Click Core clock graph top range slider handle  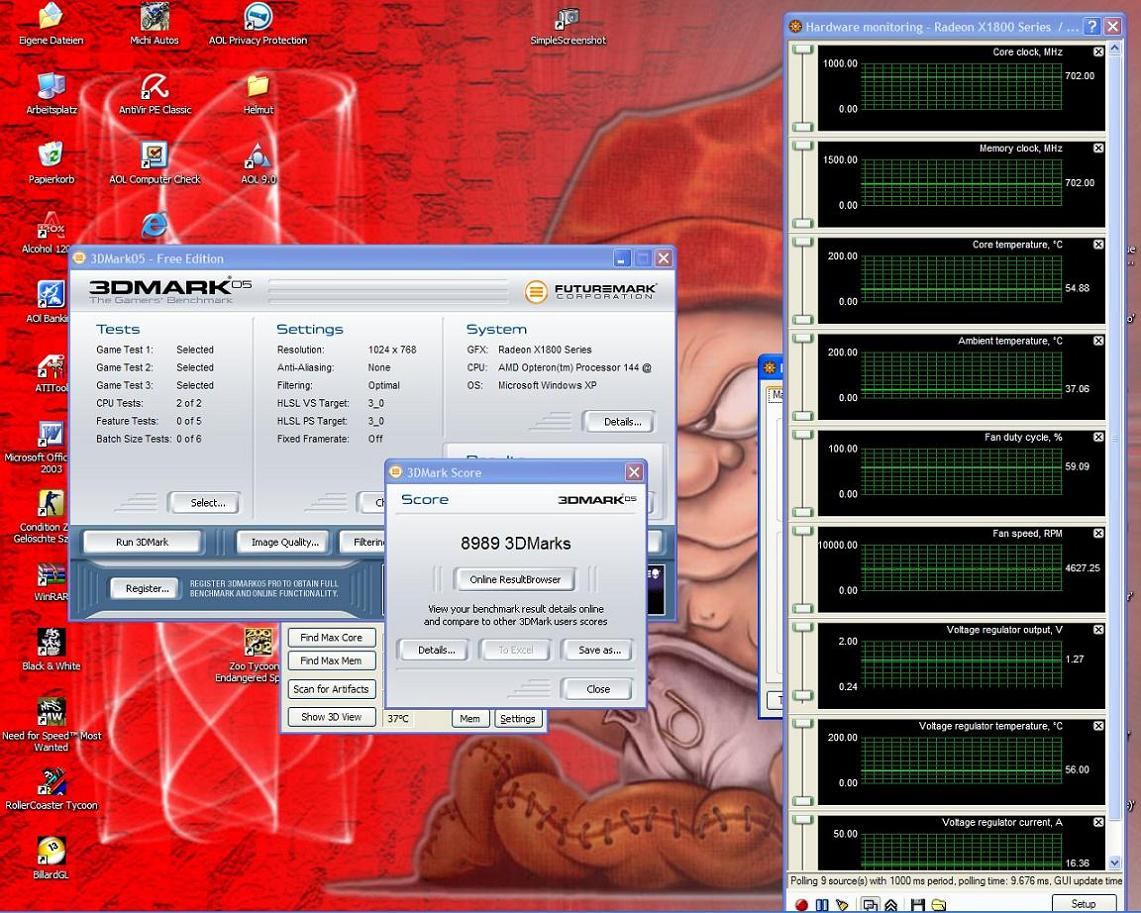click(802, 49)
